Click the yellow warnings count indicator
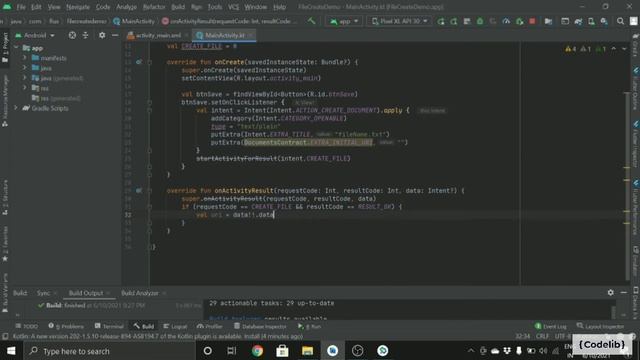Viewport: 640px width, 360px height. pos(570,49)
